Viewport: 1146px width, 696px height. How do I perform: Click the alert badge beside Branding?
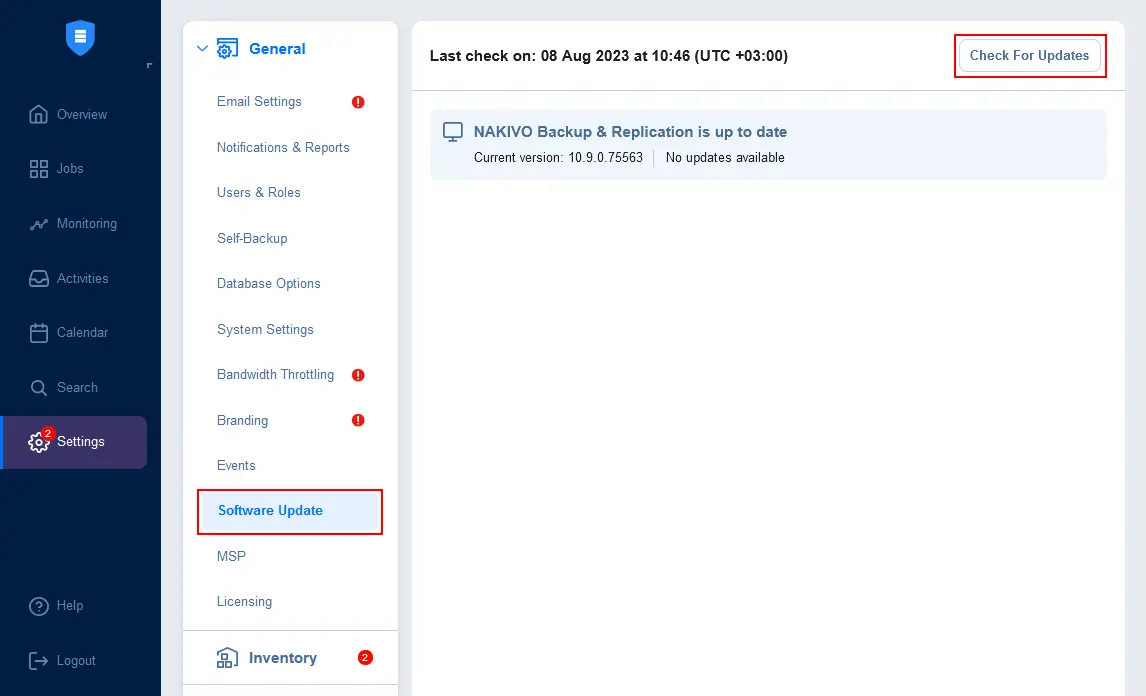point(358,420)
